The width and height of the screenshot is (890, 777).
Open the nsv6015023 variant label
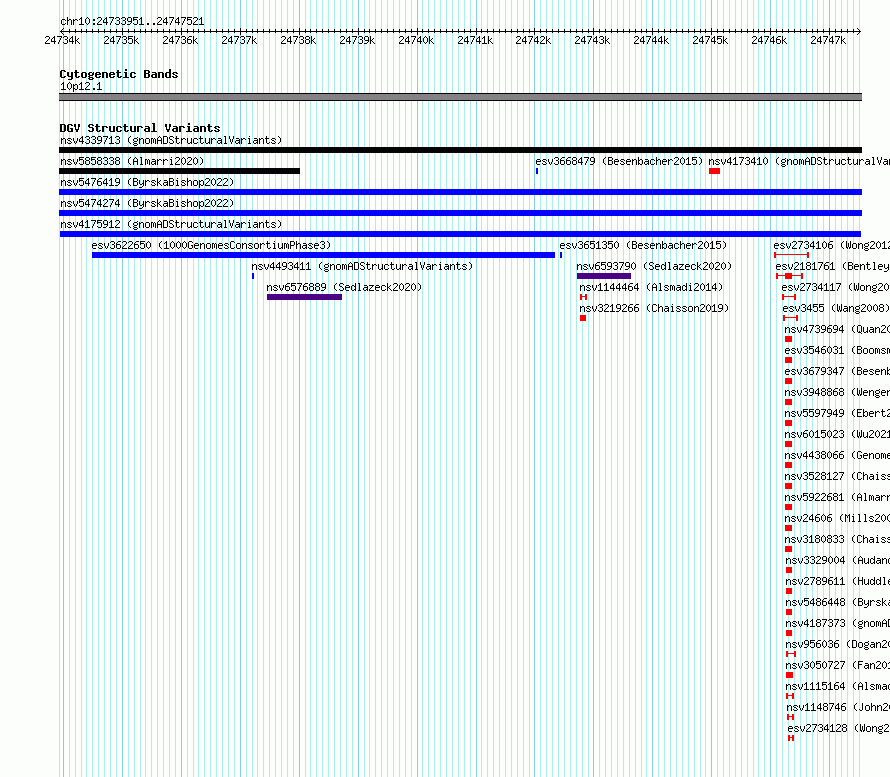point(837,434)
